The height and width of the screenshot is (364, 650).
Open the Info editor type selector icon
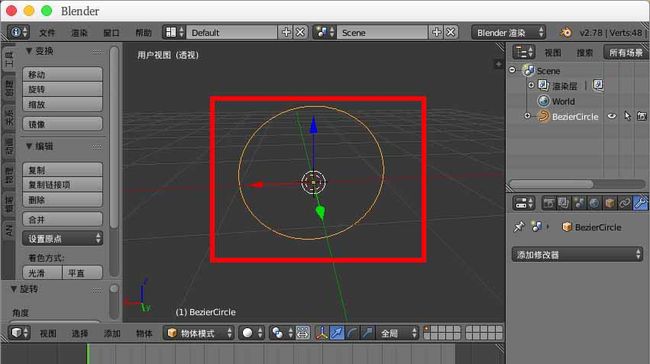[19, 32]
